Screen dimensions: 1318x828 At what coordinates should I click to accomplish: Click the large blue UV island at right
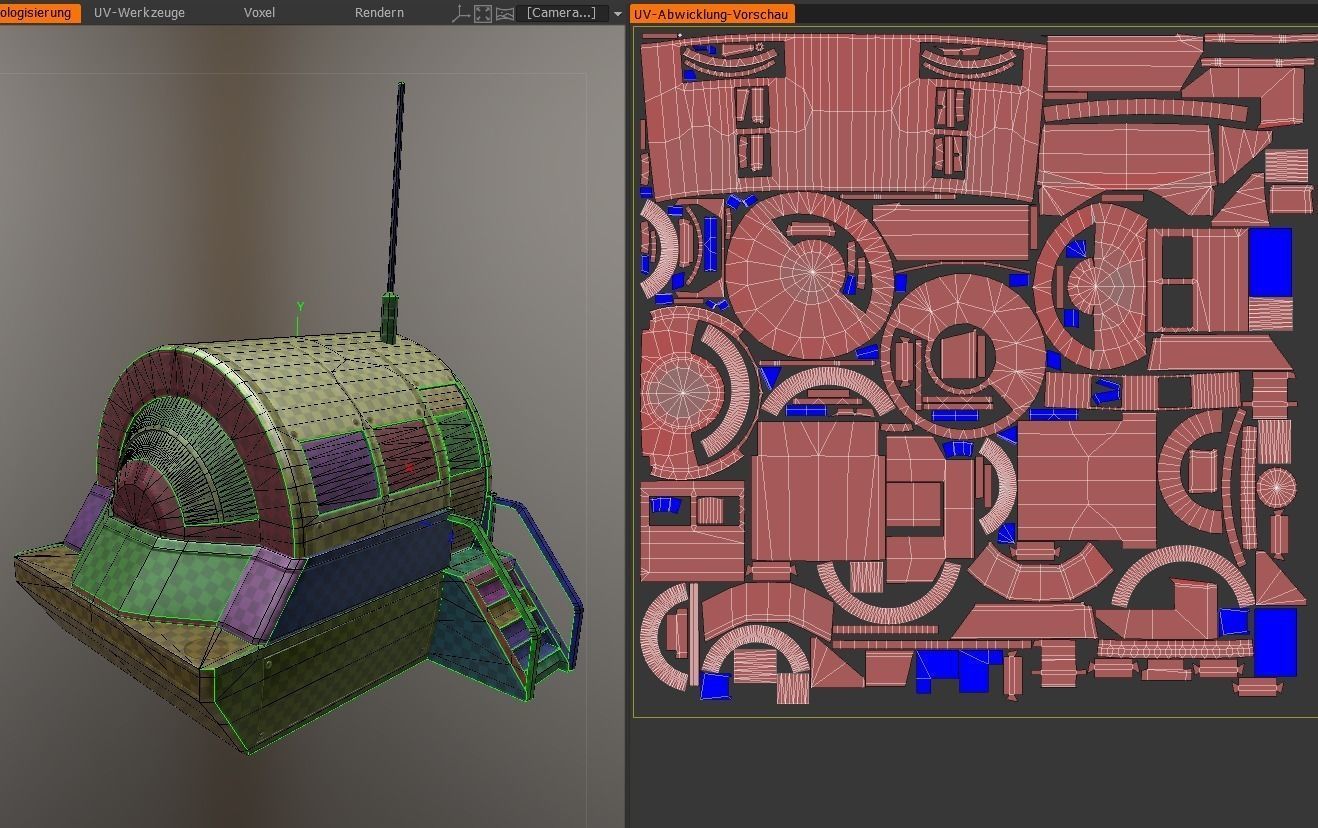pyautogui.click(x=1270, y=263)
